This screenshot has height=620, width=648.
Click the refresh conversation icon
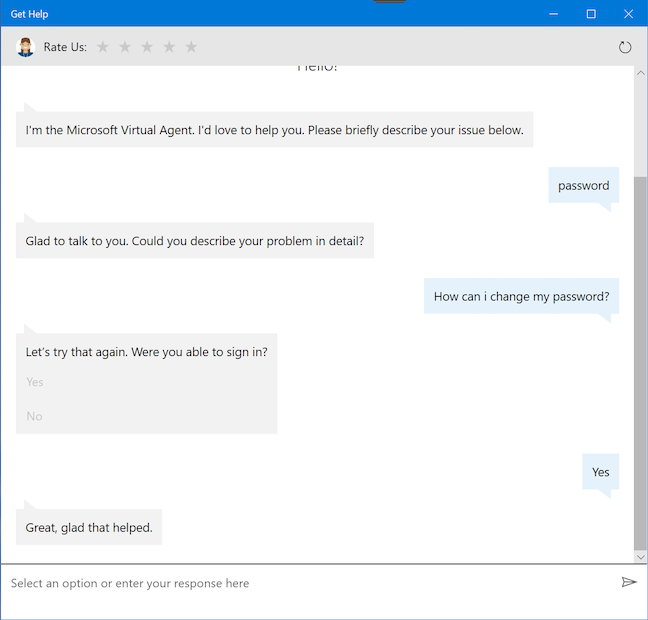[x=625, y=47]
